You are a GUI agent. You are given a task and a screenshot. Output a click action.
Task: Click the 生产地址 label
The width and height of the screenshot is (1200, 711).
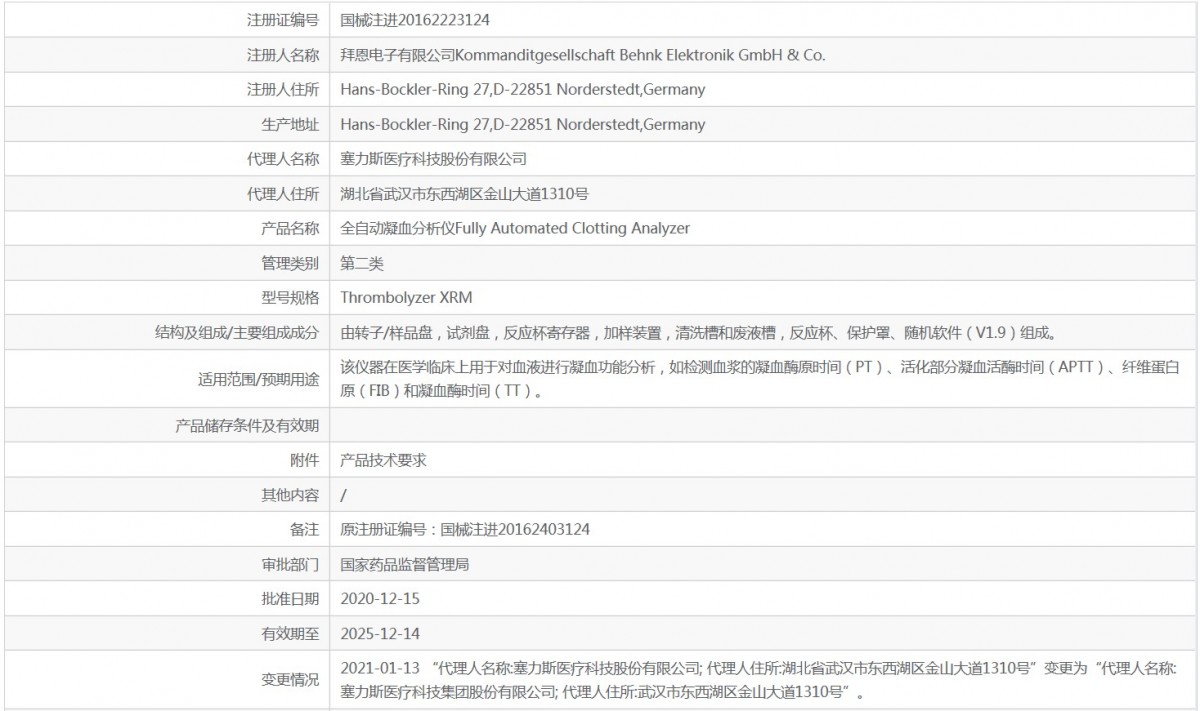(x=290, y=125)
